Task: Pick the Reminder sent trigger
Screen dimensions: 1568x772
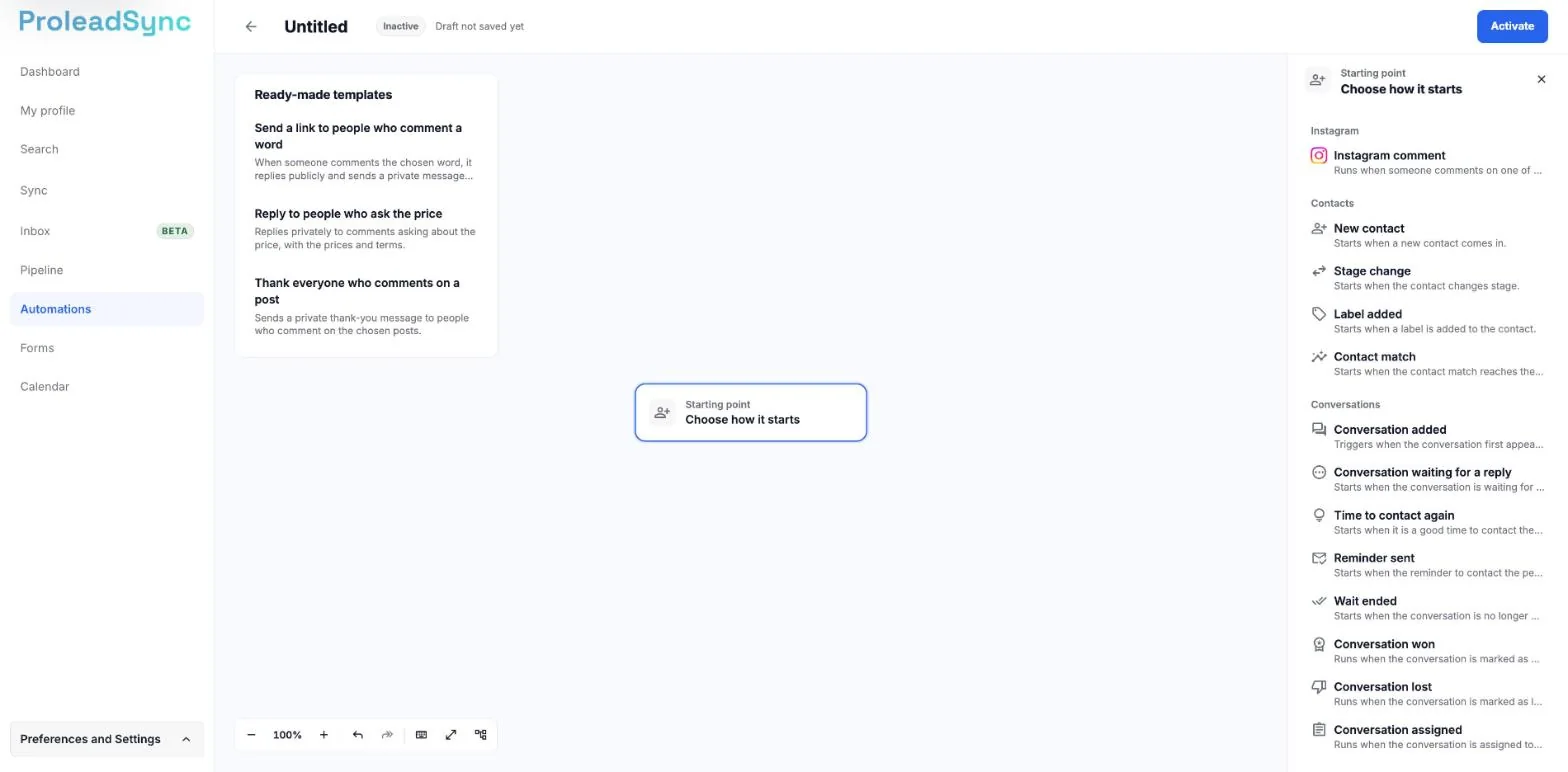Action: click(1427, 565)
